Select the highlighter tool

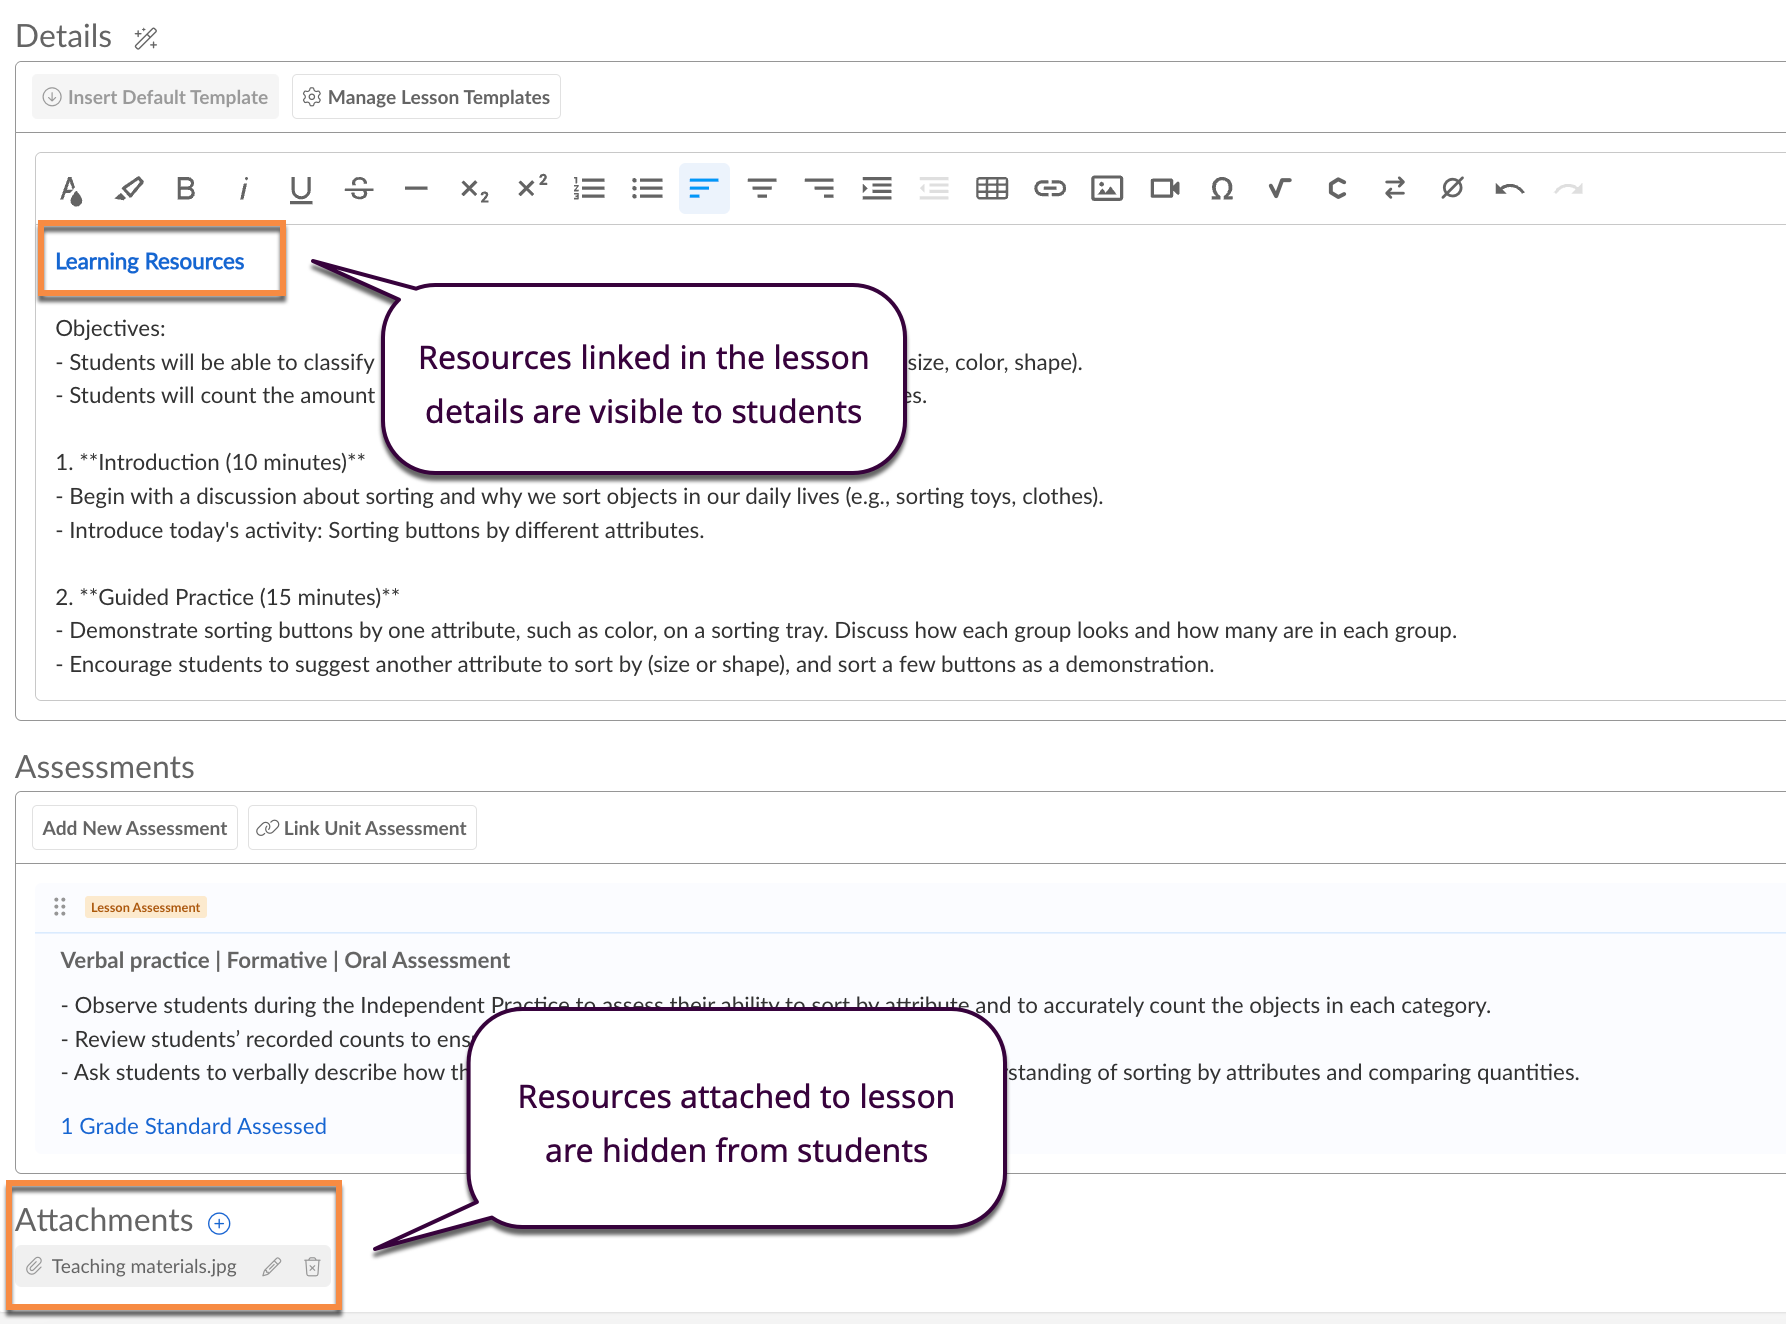(128, 189)
